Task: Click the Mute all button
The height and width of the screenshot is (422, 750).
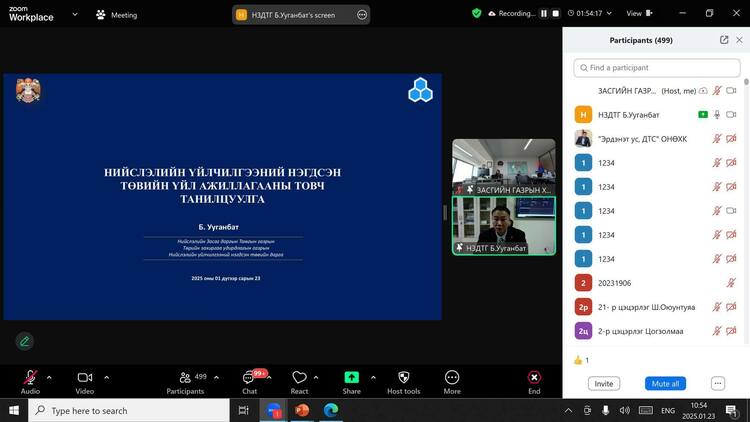Action: (665, 383)
